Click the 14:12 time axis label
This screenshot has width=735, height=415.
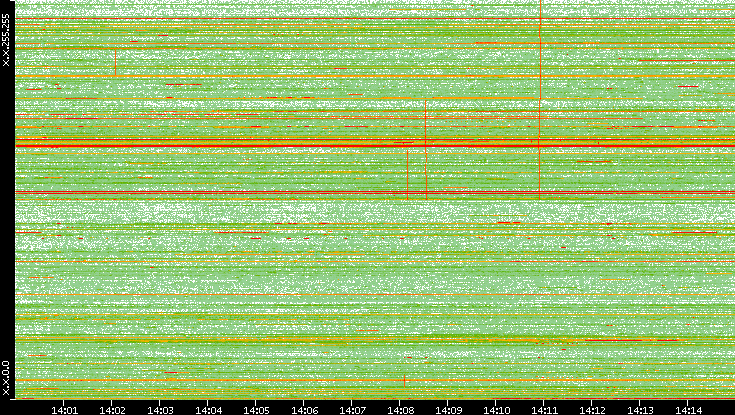pyautogui.click(x=592, y=411)
